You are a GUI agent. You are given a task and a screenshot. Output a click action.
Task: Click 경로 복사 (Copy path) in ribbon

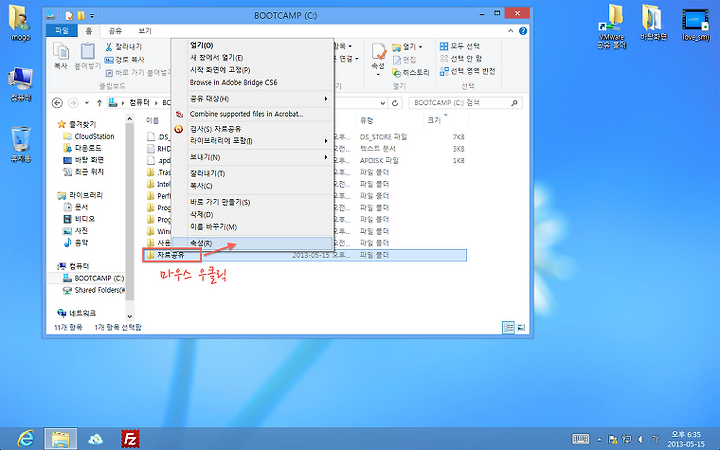tap(124, 60)
